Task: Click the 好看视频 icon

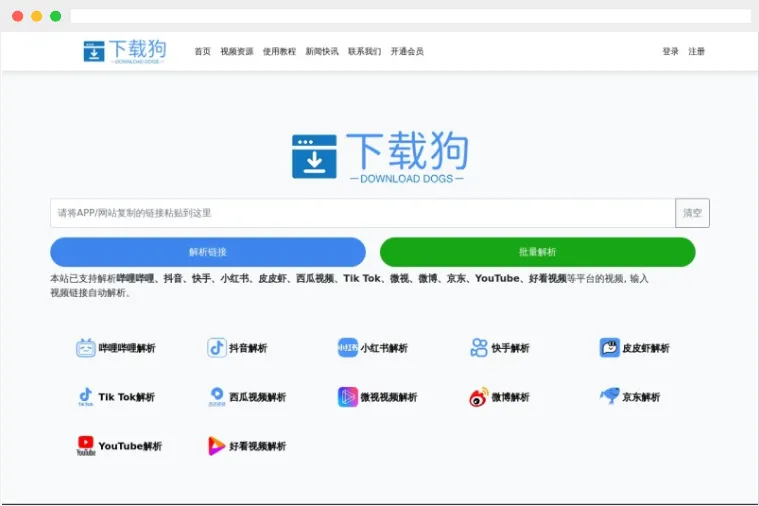Action: [216, 446]
